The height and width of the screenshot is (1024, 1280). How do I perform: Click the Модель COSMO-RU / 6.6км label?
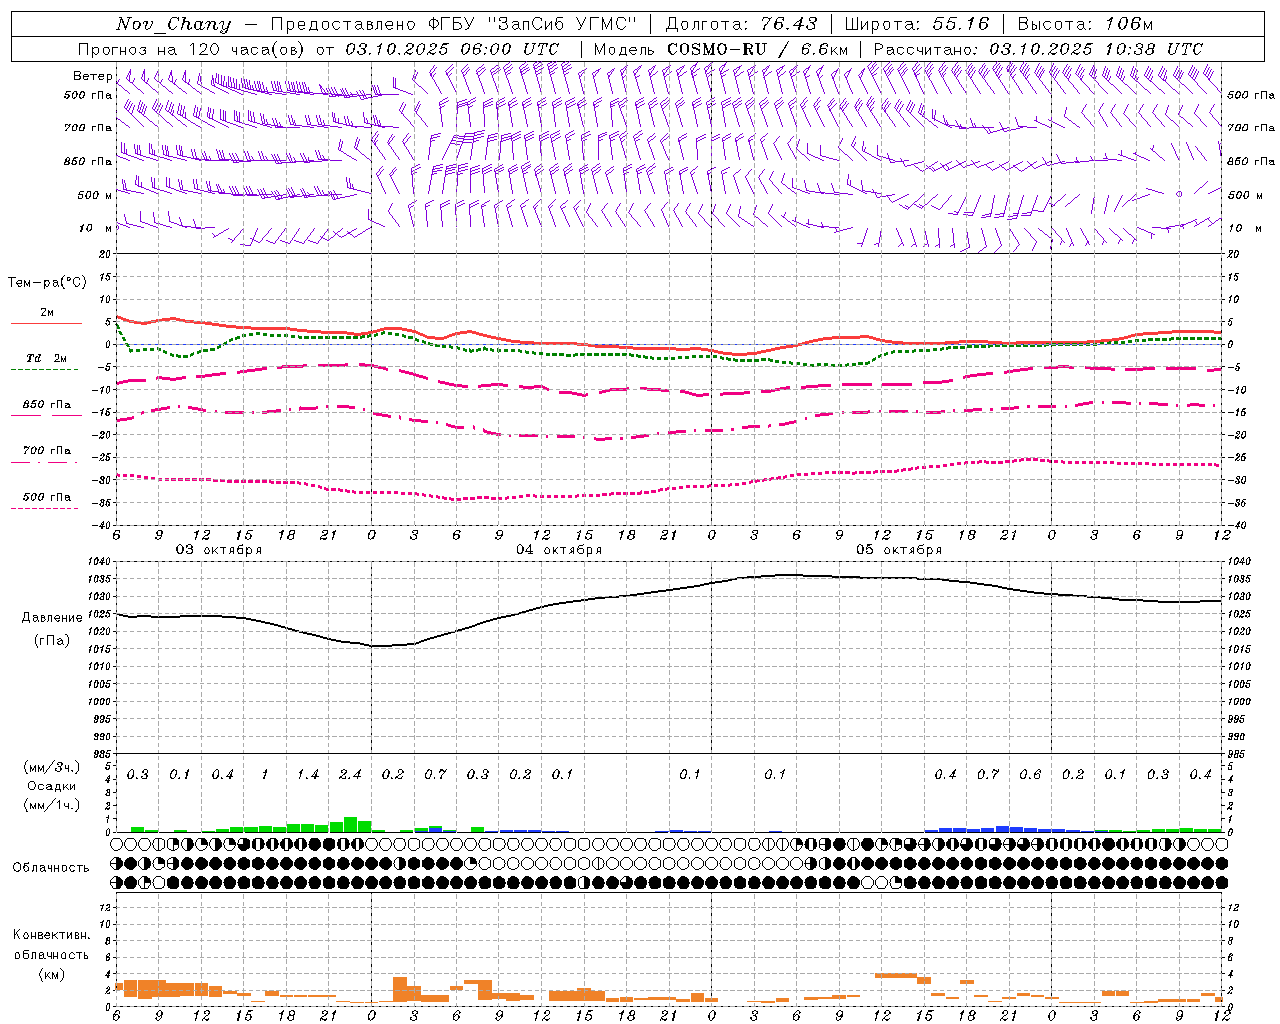point(721,49)
